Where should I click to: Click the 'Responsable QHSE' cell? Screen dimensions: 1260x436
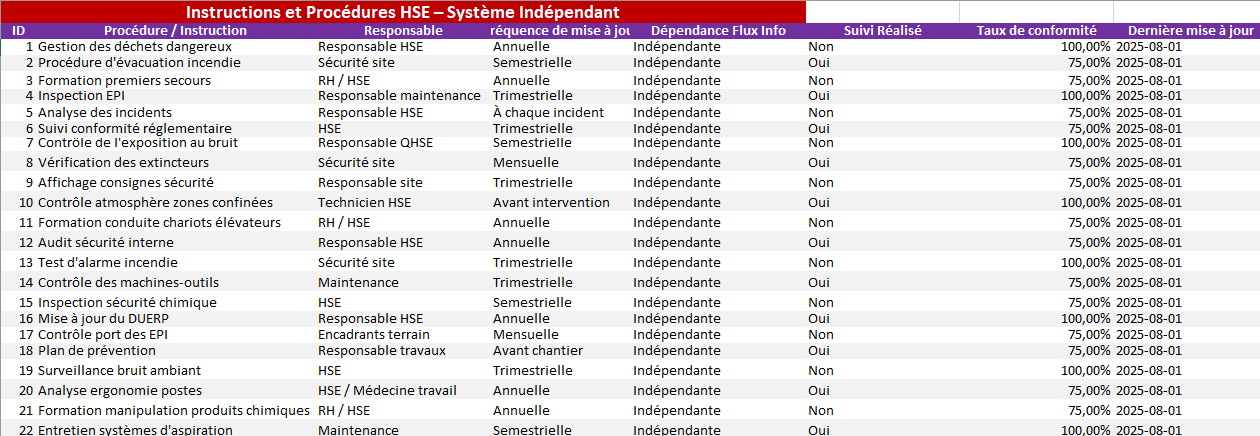click(x=375, y=143)
